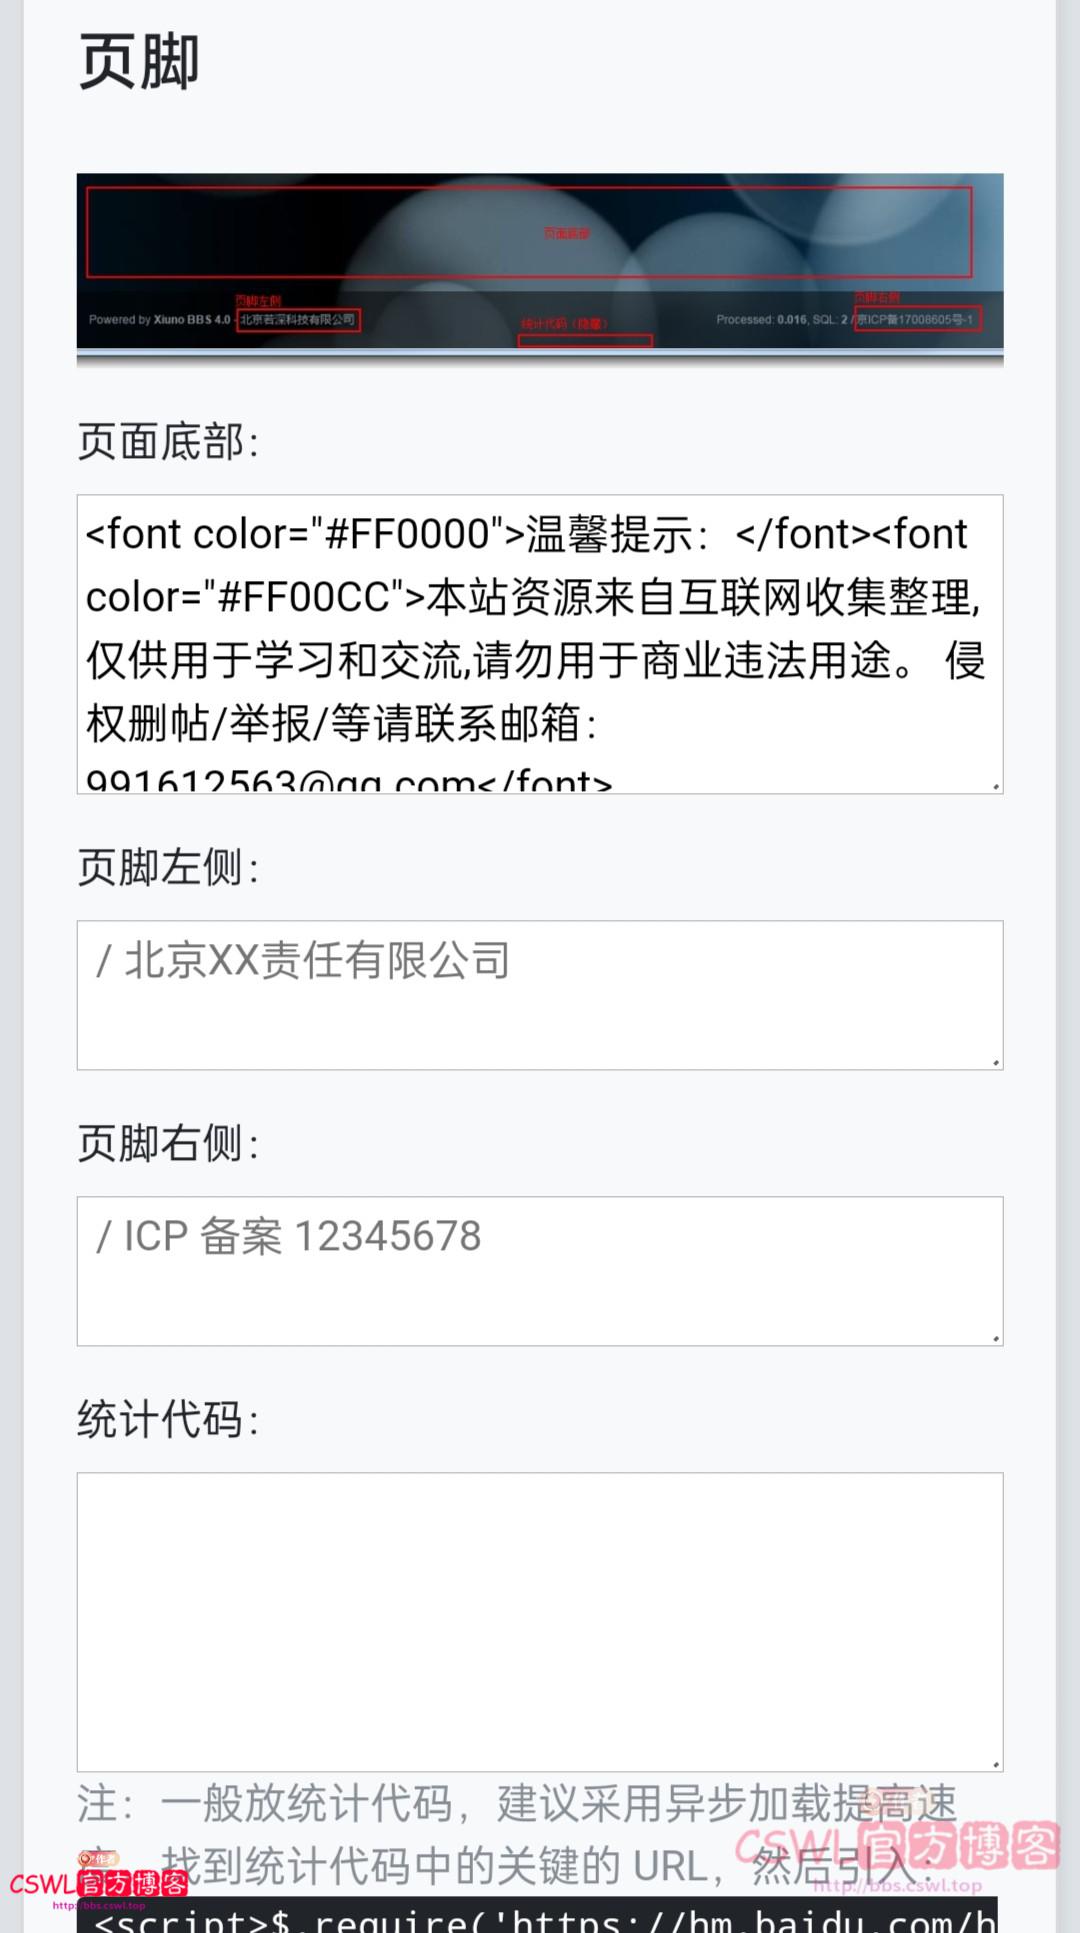This screenshot has height=1933, width=1080.
Task: Click the script require code sample block
Action: pyautogui.click(x=540, y=1918)
